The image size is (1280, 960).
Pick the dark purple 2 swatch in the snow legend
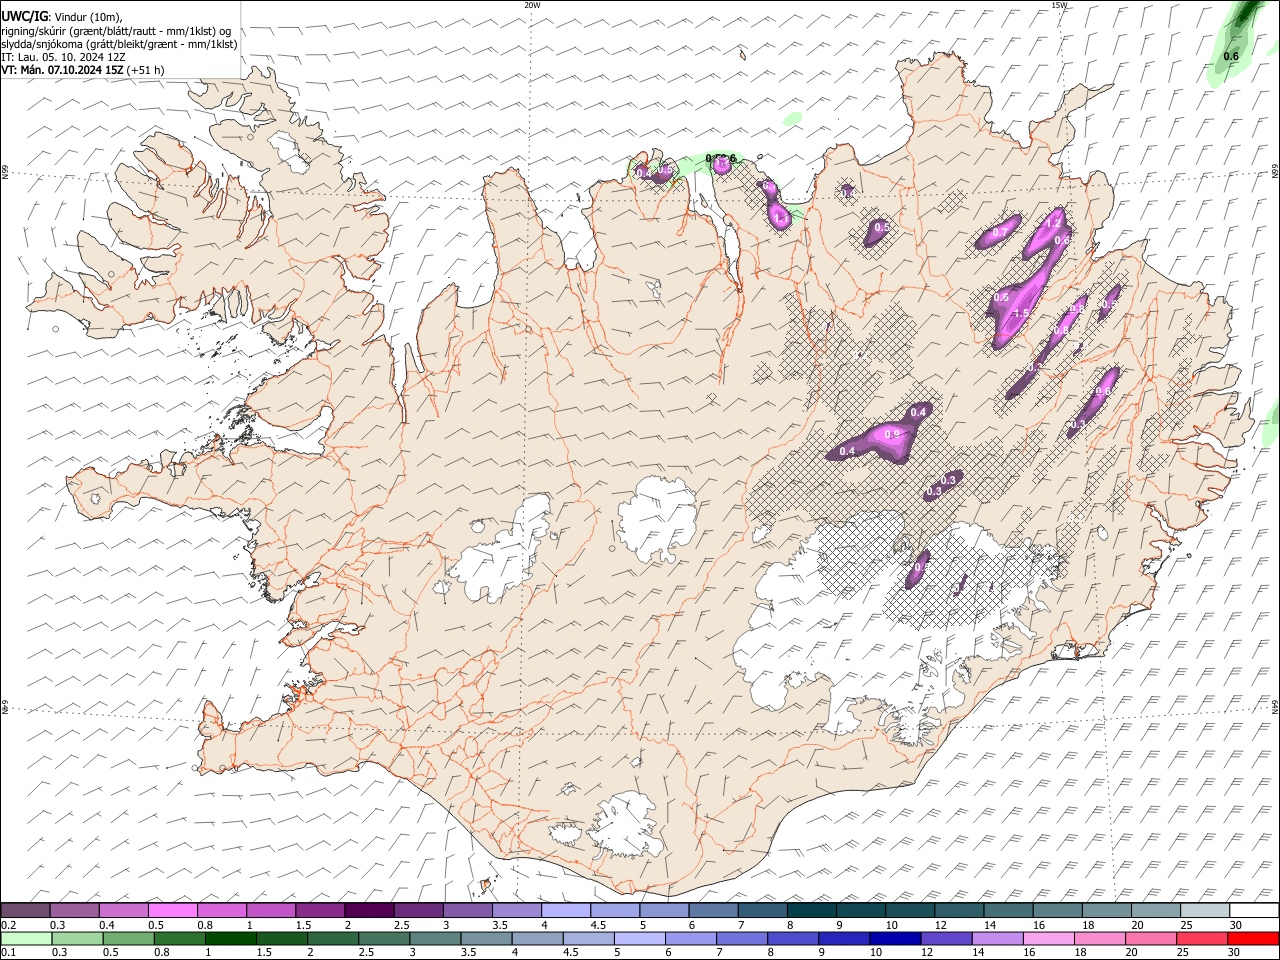tap(369, 910)
